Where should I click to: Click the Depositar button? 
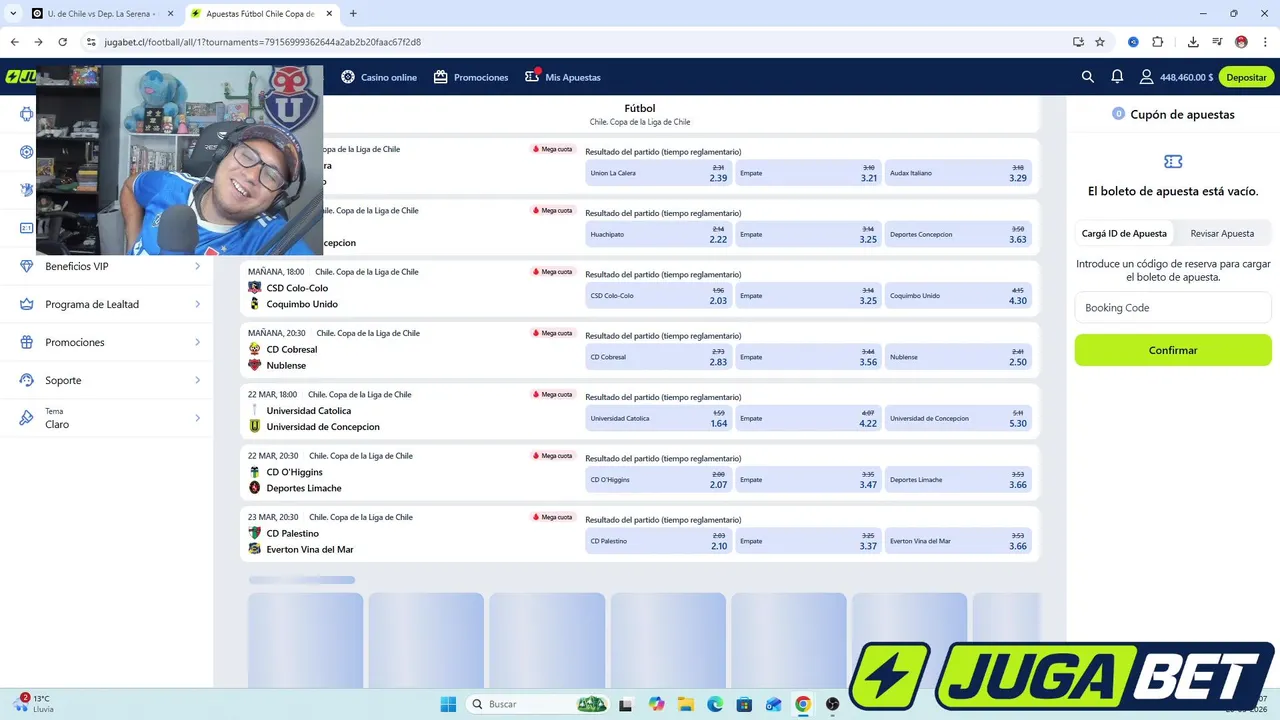click(1246, 77)
